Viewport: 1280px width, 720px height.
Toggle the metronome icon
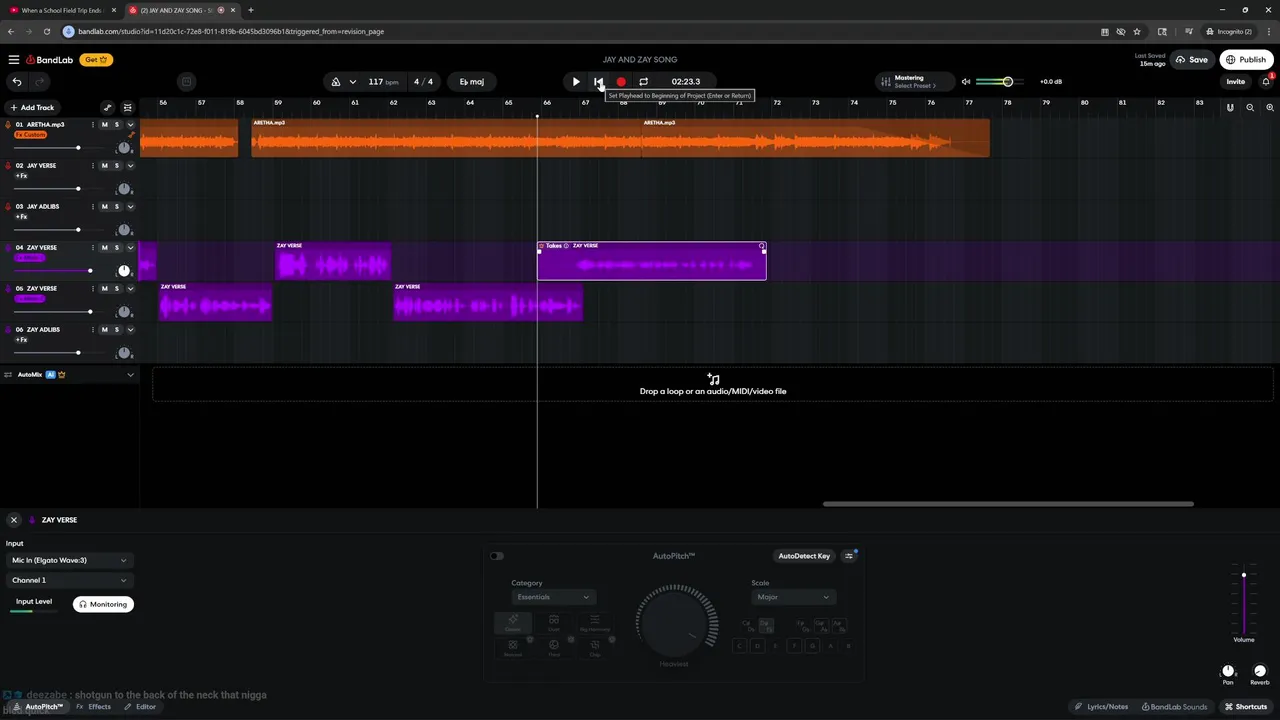pos(336,82)
